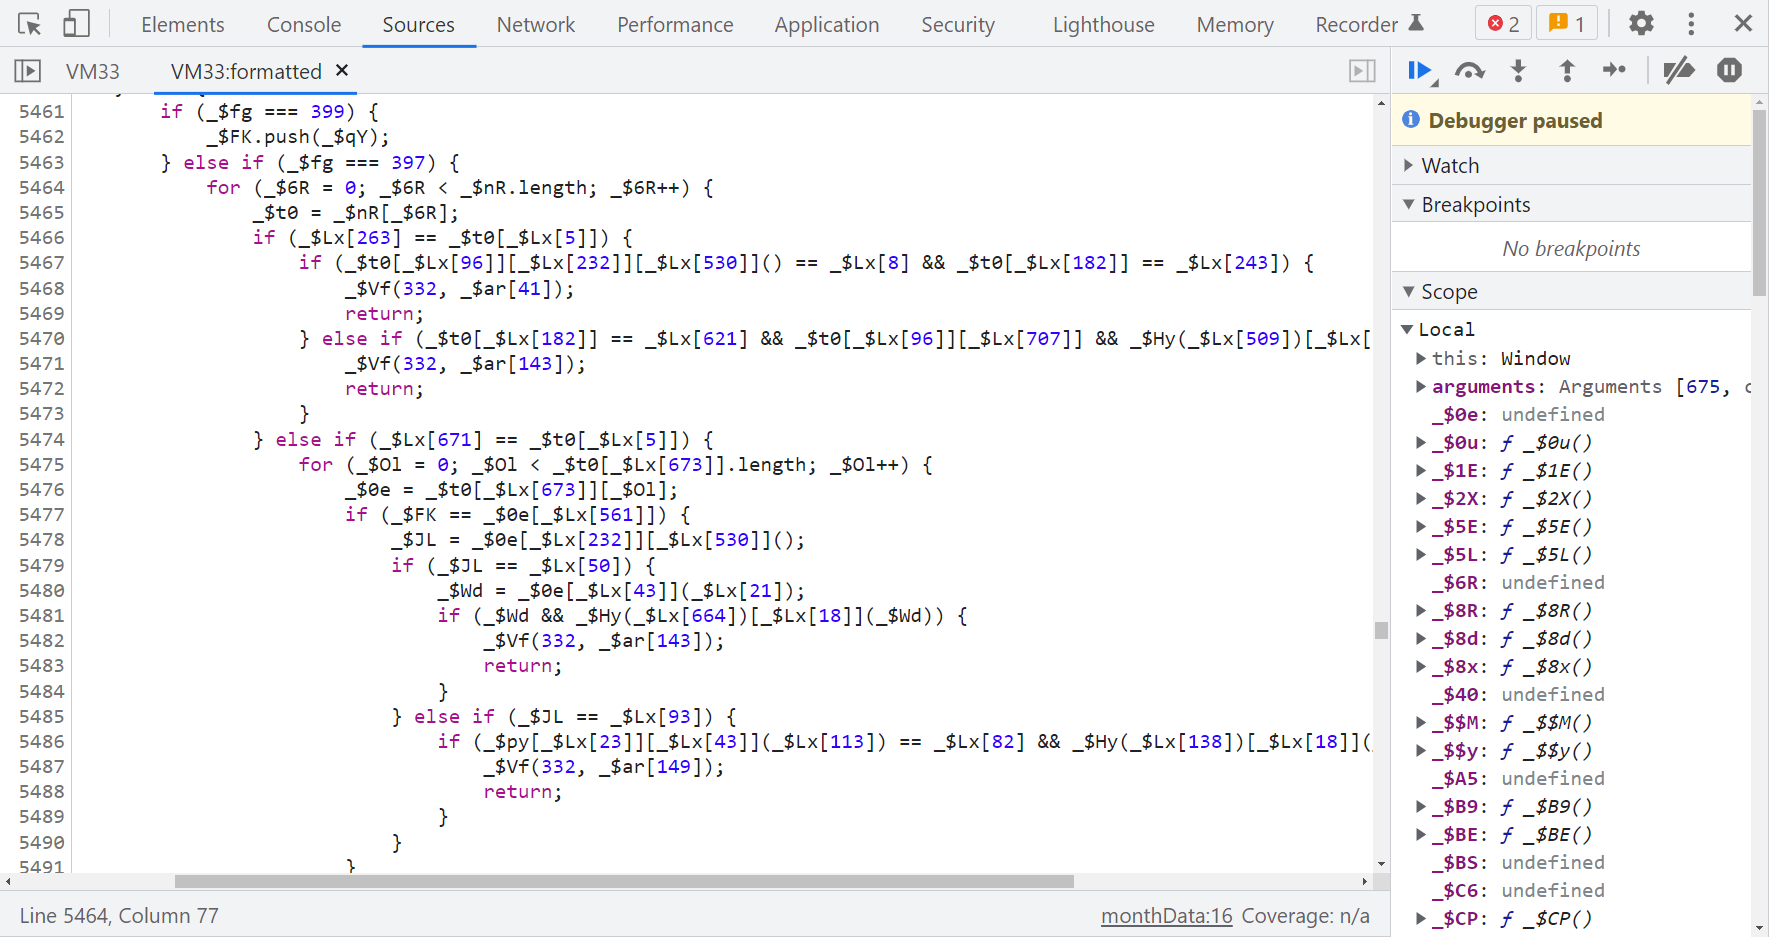Step over next function call

click(1469, 70)
